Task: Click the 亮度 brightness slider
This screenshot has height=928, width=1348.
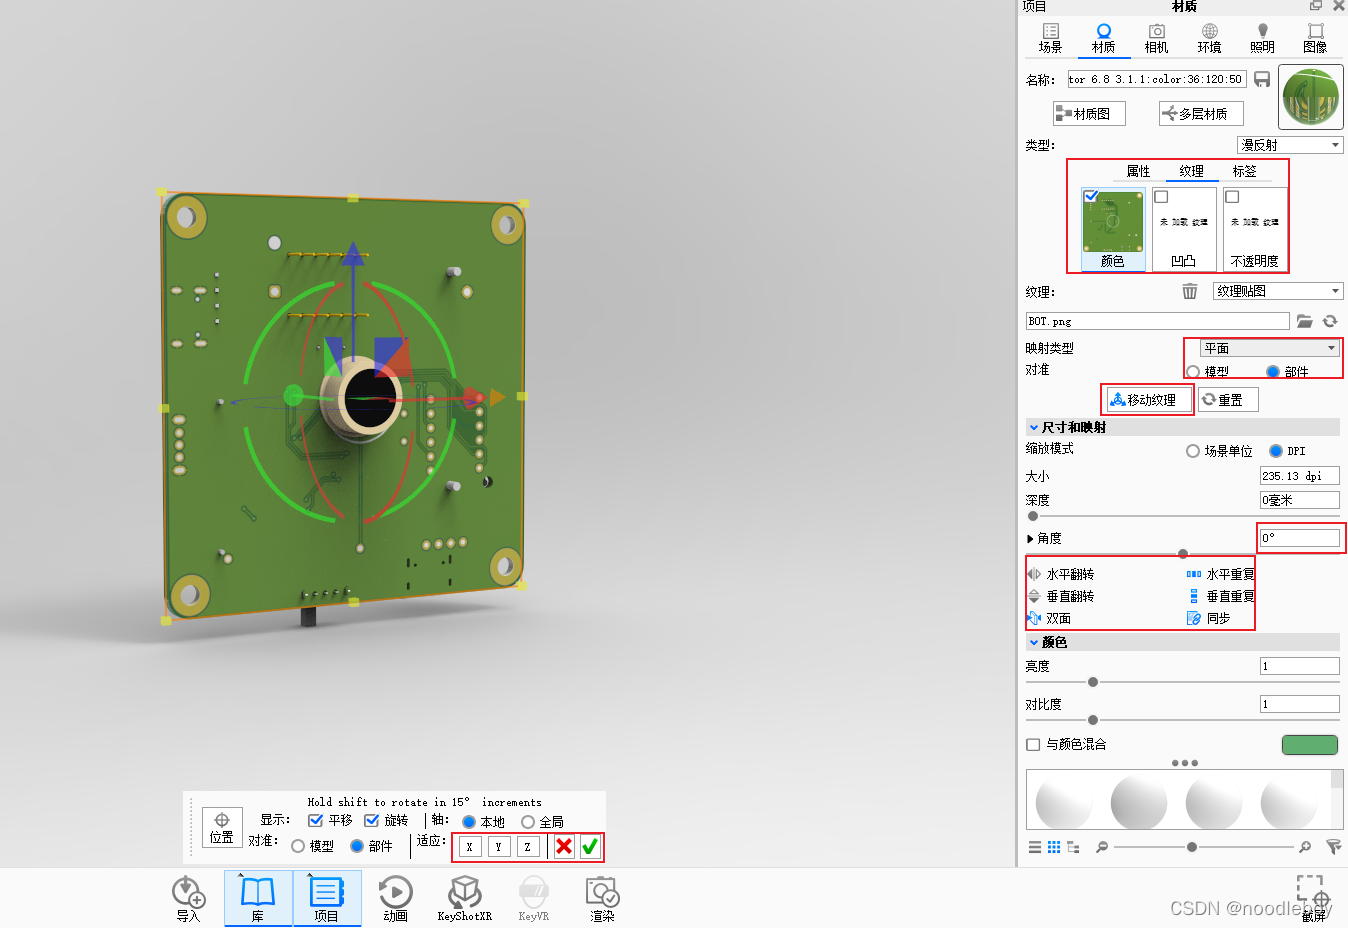Action: coord(1183,682)
